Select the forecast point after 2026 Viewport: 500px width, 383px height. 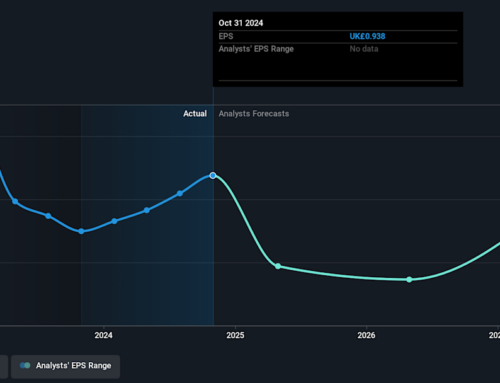(409, 280)
